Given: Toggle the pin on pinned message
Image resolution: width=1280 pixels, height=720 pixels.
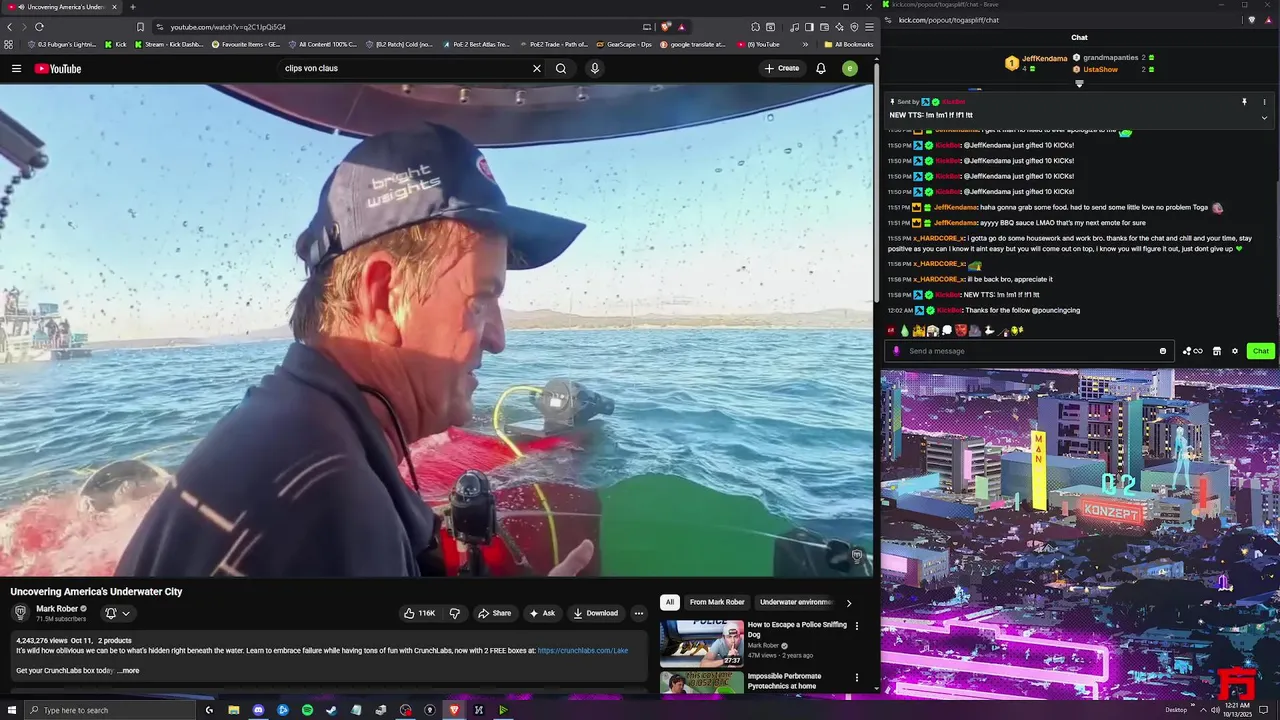Looking at the screenshot, I should tap(1245, 102).
